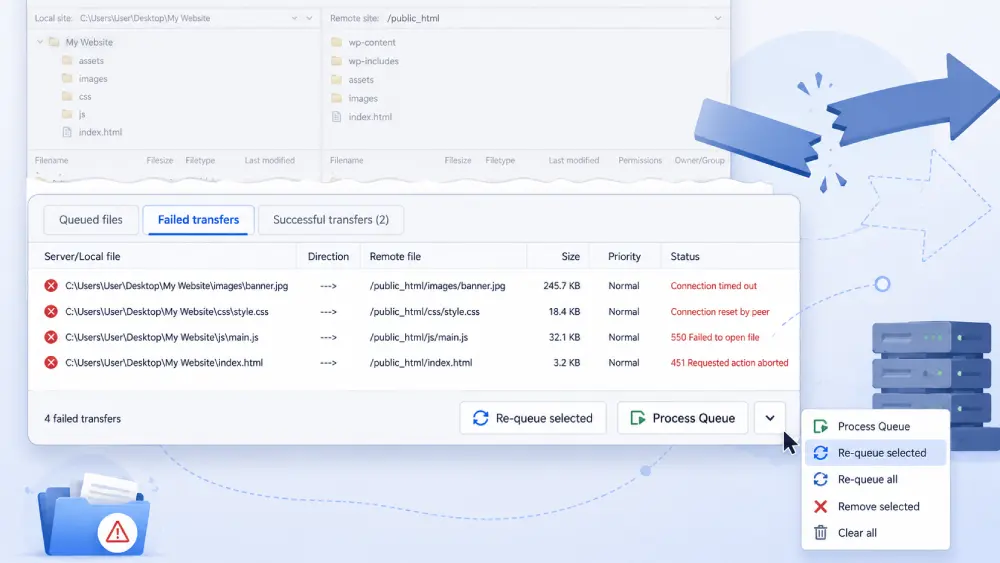Choose Re-queue all from the menu
1000x563 pixels.
[875, 479]
